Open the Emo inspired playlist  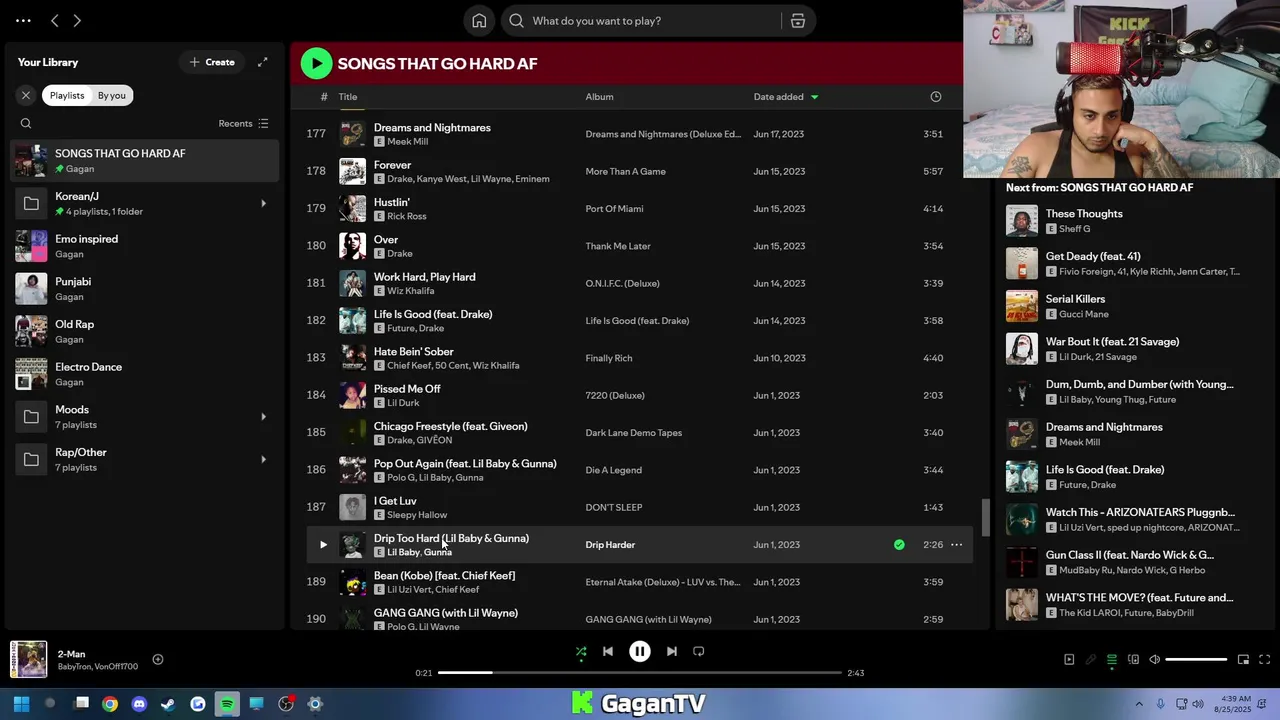(145, 246)
